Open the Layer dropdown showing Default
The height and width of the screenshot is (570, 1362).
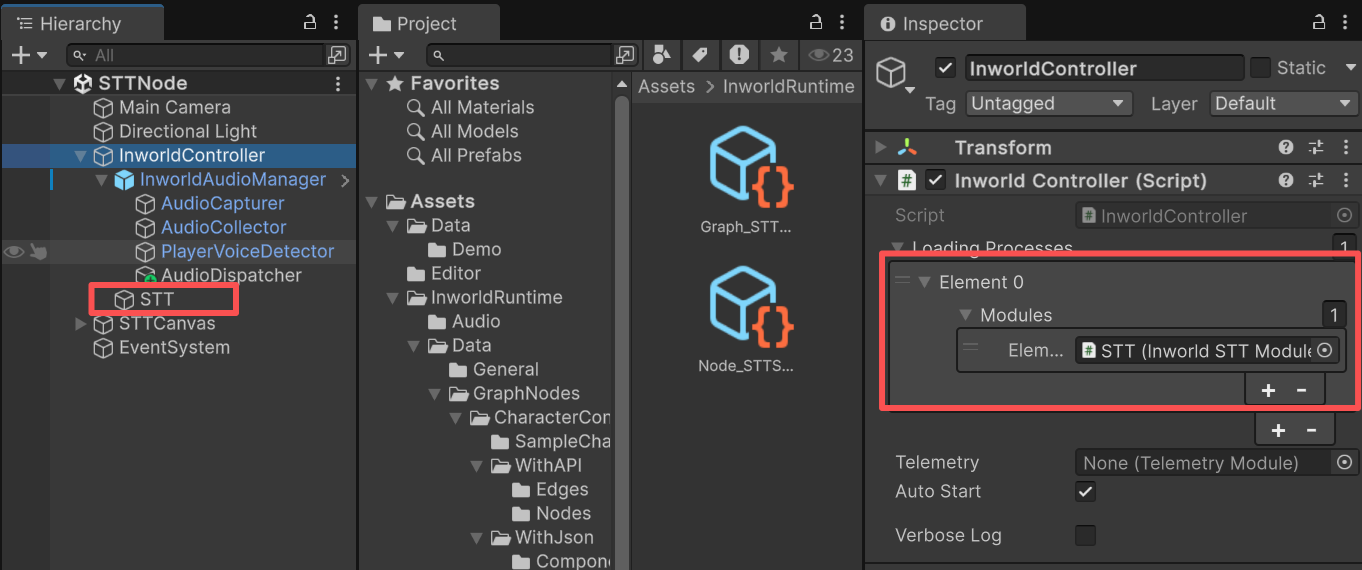(x=1282, y=104)
